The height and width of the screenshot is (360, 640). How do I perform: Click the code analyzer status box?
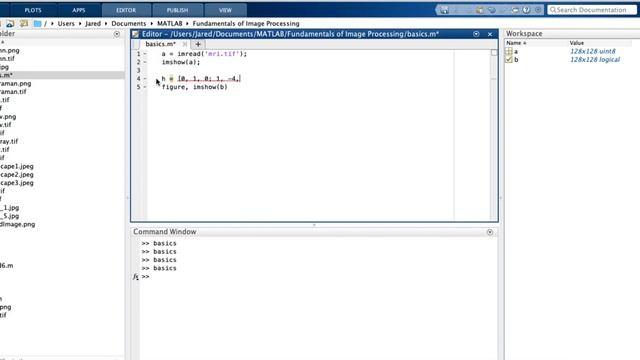(x=494, y=53)
